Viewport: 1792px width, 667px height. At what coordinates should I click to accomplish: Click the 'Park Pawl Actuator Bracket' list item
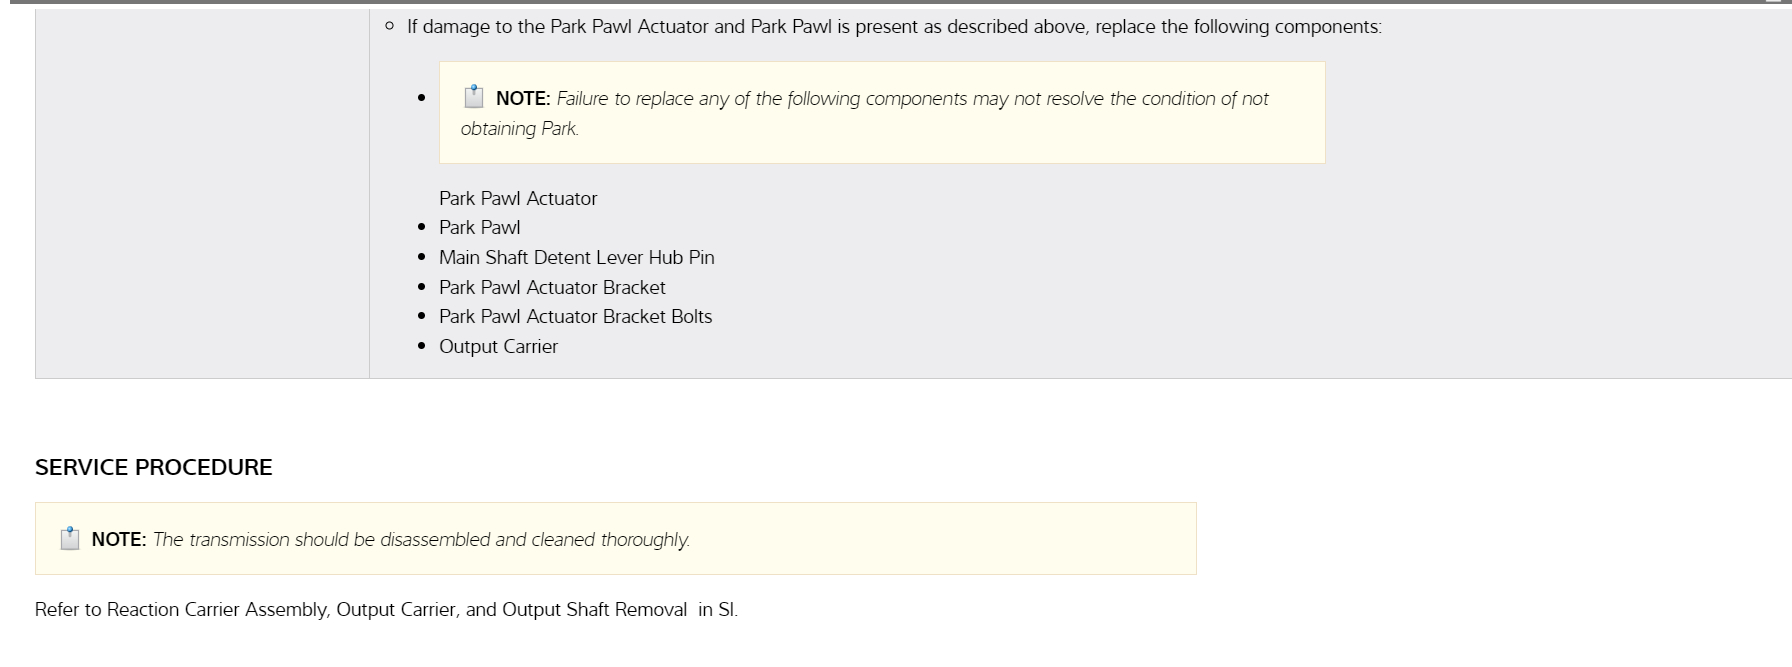(552, 287)
